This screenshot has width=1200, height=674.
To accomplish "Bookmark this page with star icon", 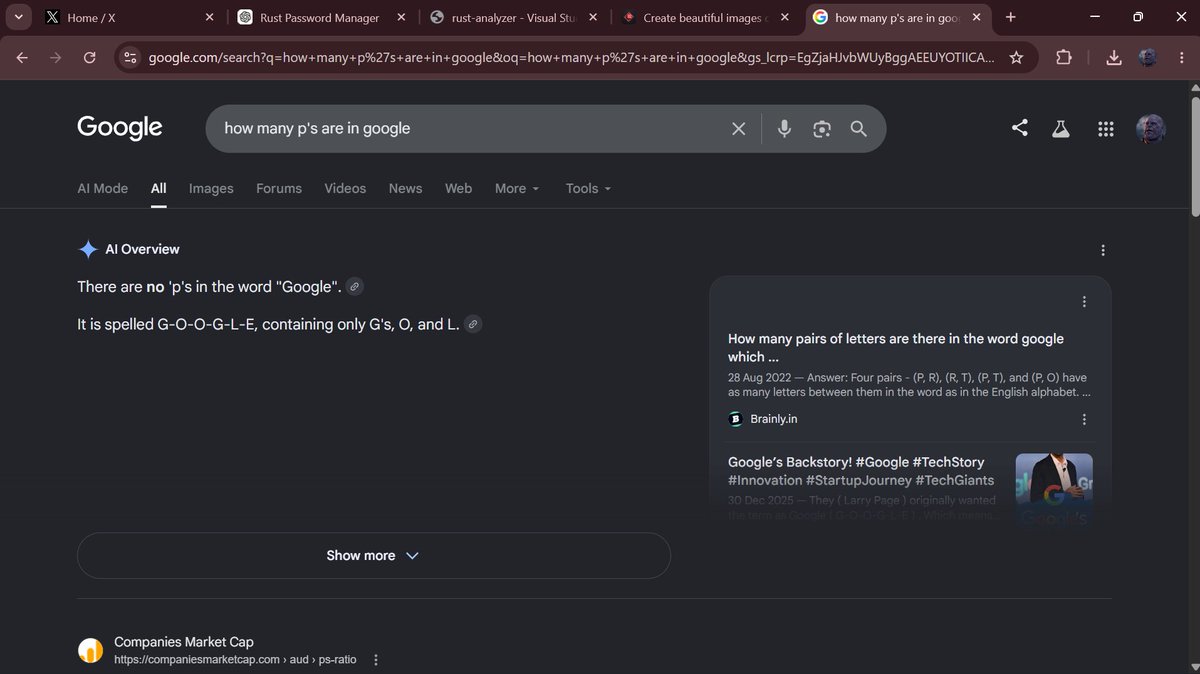I will tap(1016, 58).
